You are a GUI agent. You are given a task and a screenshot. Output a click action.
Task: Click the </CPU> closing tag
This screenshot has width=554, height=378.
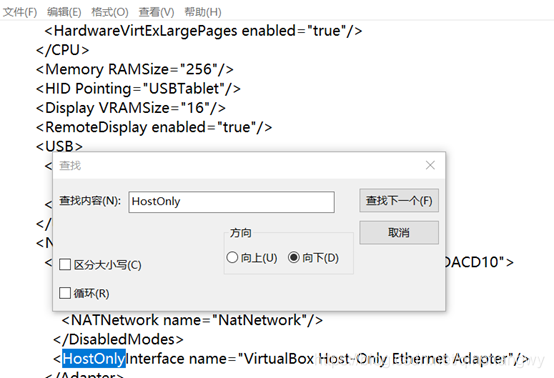[x=63, y=50]
